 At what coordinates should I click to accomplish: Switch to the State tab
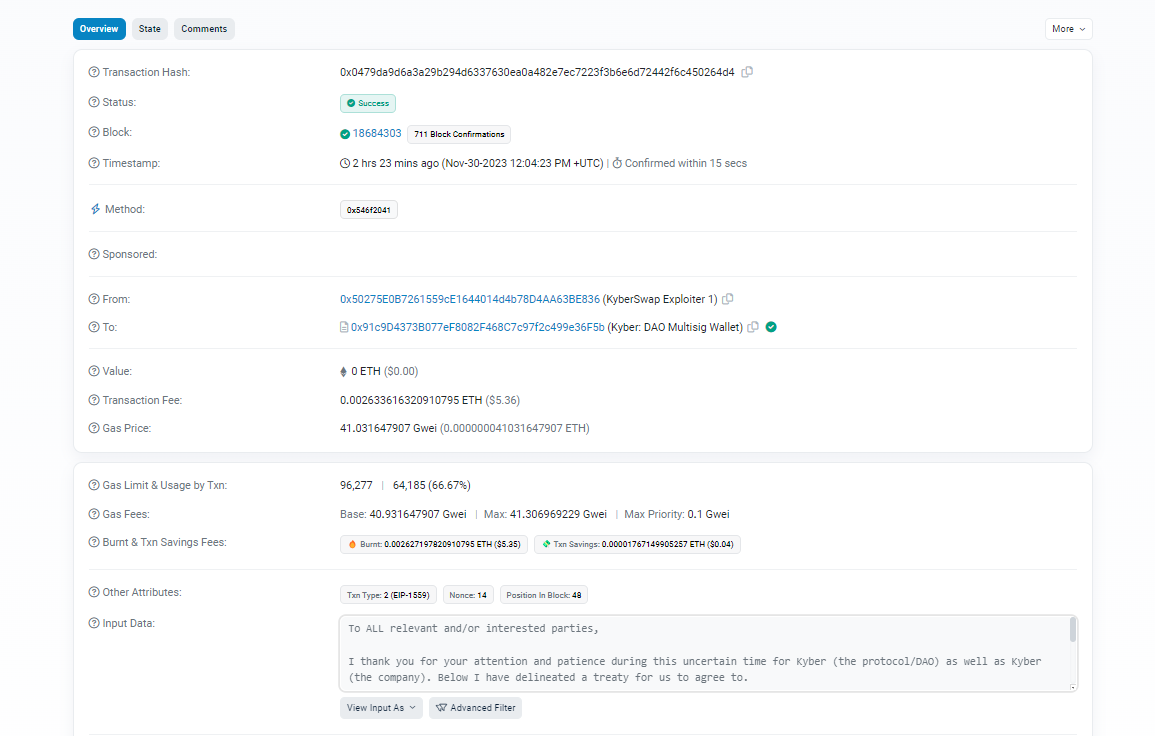pos(150,29)
